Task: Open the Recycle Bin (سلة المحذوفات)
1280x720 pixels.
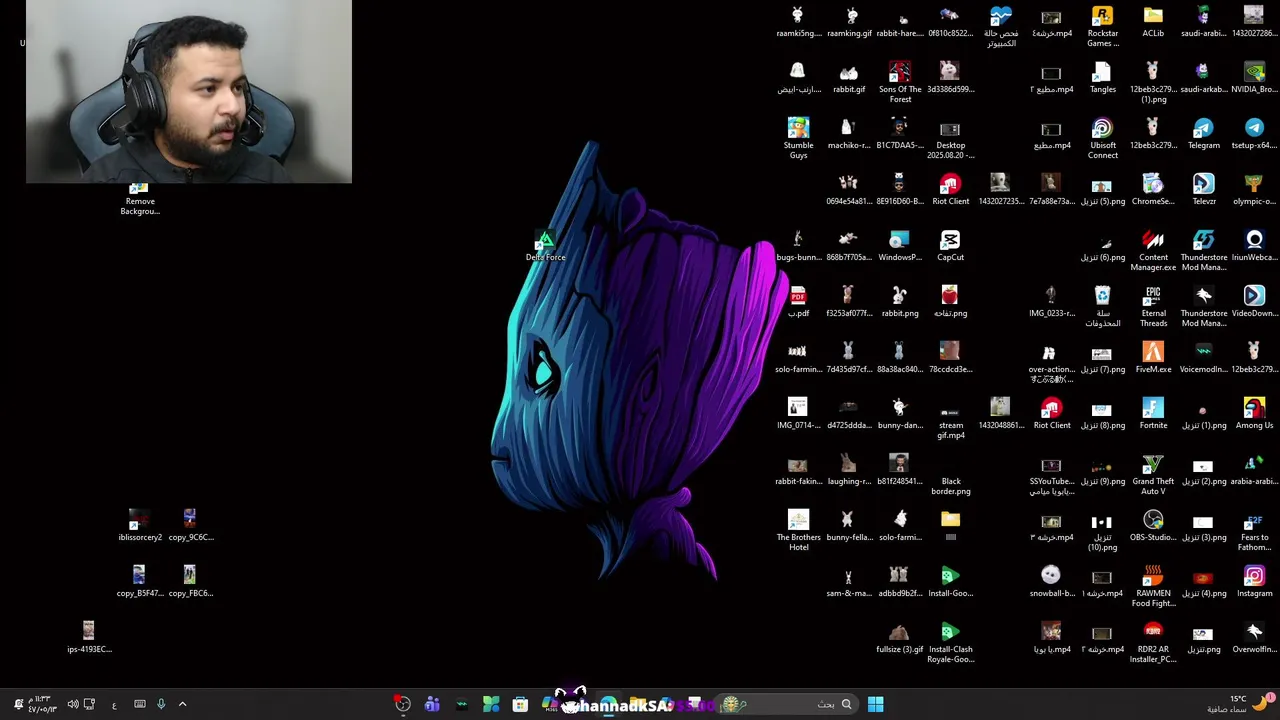Action: point(1102,306)
